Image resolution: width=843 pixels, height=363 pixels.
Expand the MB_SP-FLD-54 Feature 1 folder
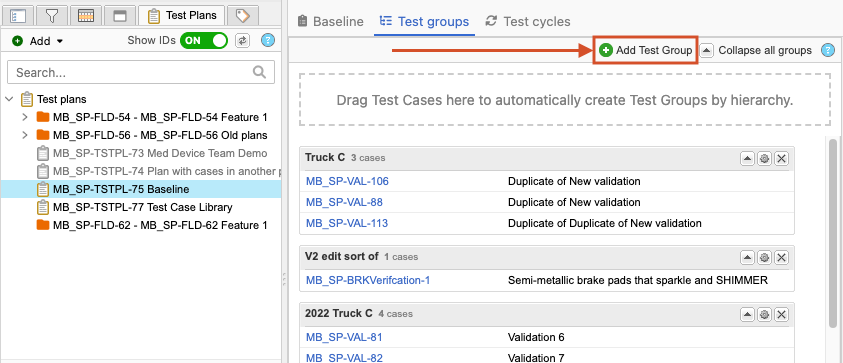point(25,117)
